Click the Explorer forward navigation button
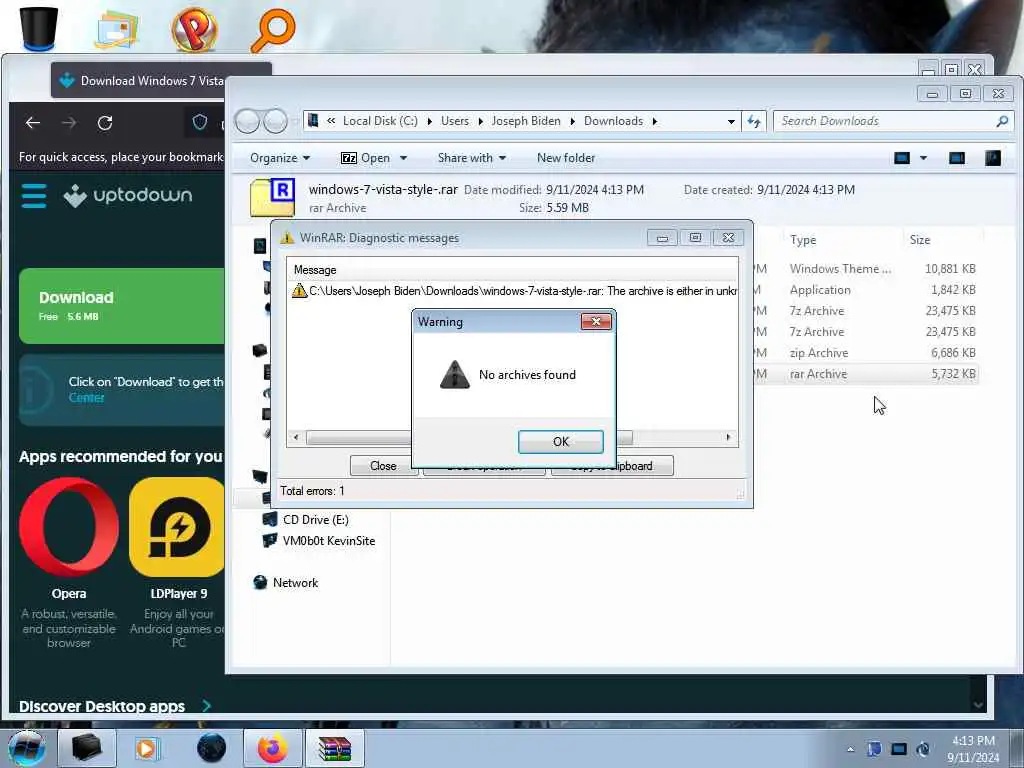The width and height of the screenshot is (1024, 768). [x=275, y=121]
